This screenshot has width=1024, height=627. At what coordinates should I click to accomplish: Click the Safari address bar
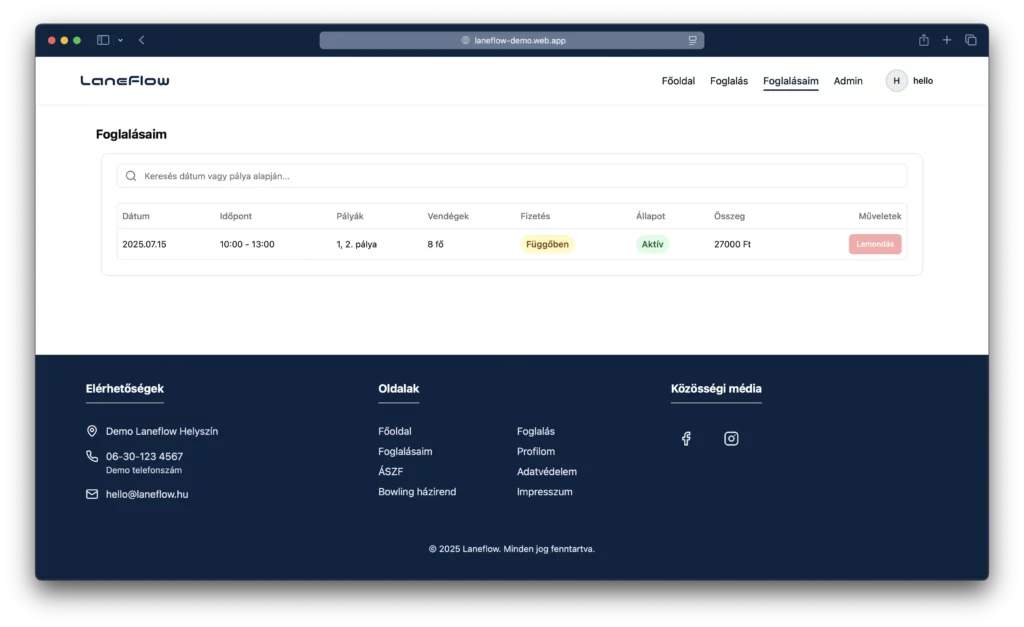[x=512, y=40]
